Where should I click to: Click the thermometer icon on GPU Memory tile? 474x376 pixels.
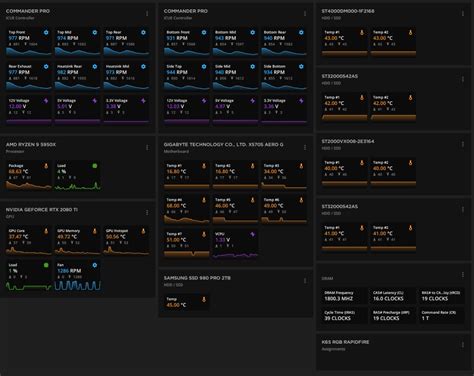[x=95, y=231]
